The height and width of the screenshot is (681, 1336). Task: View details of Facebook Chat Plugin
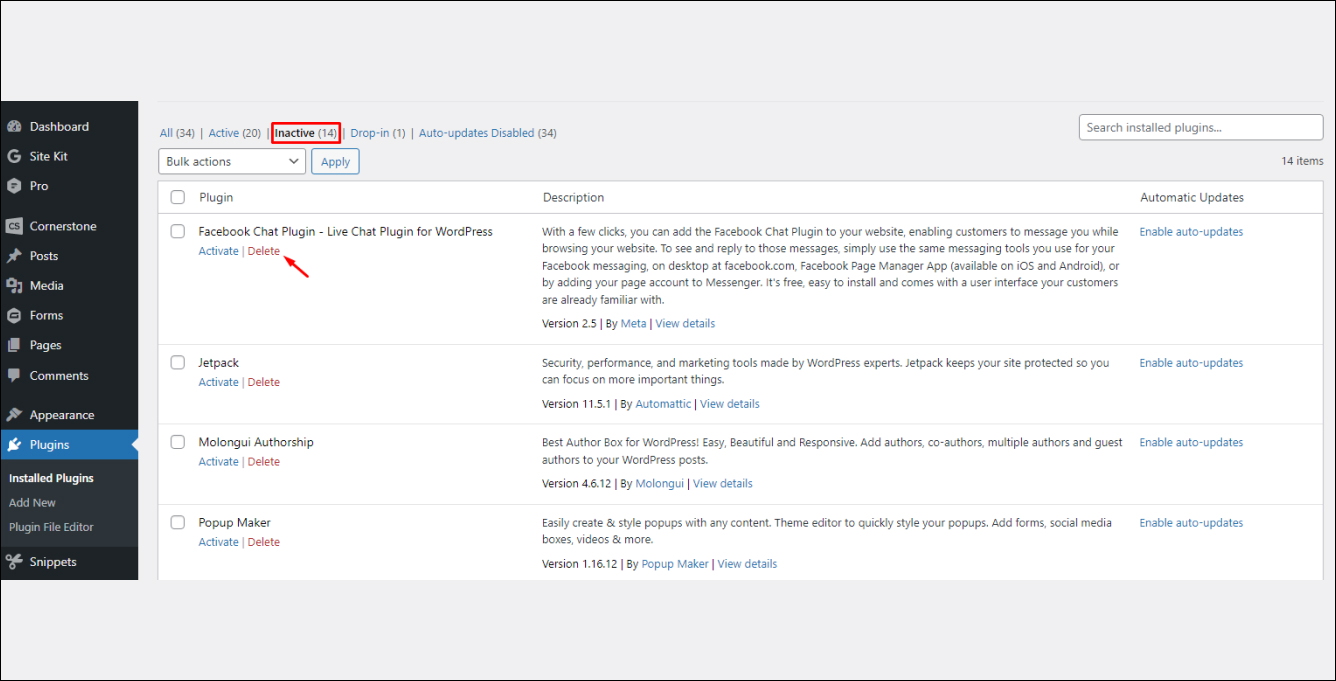click(685, 324)
